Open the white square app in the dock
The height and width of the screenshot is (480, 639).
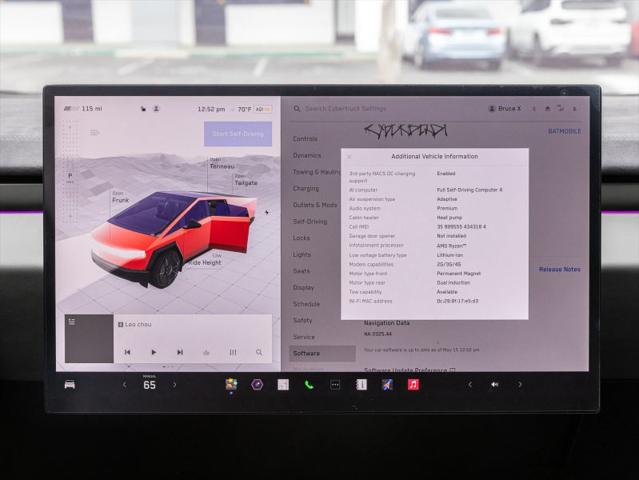(283, 385)
